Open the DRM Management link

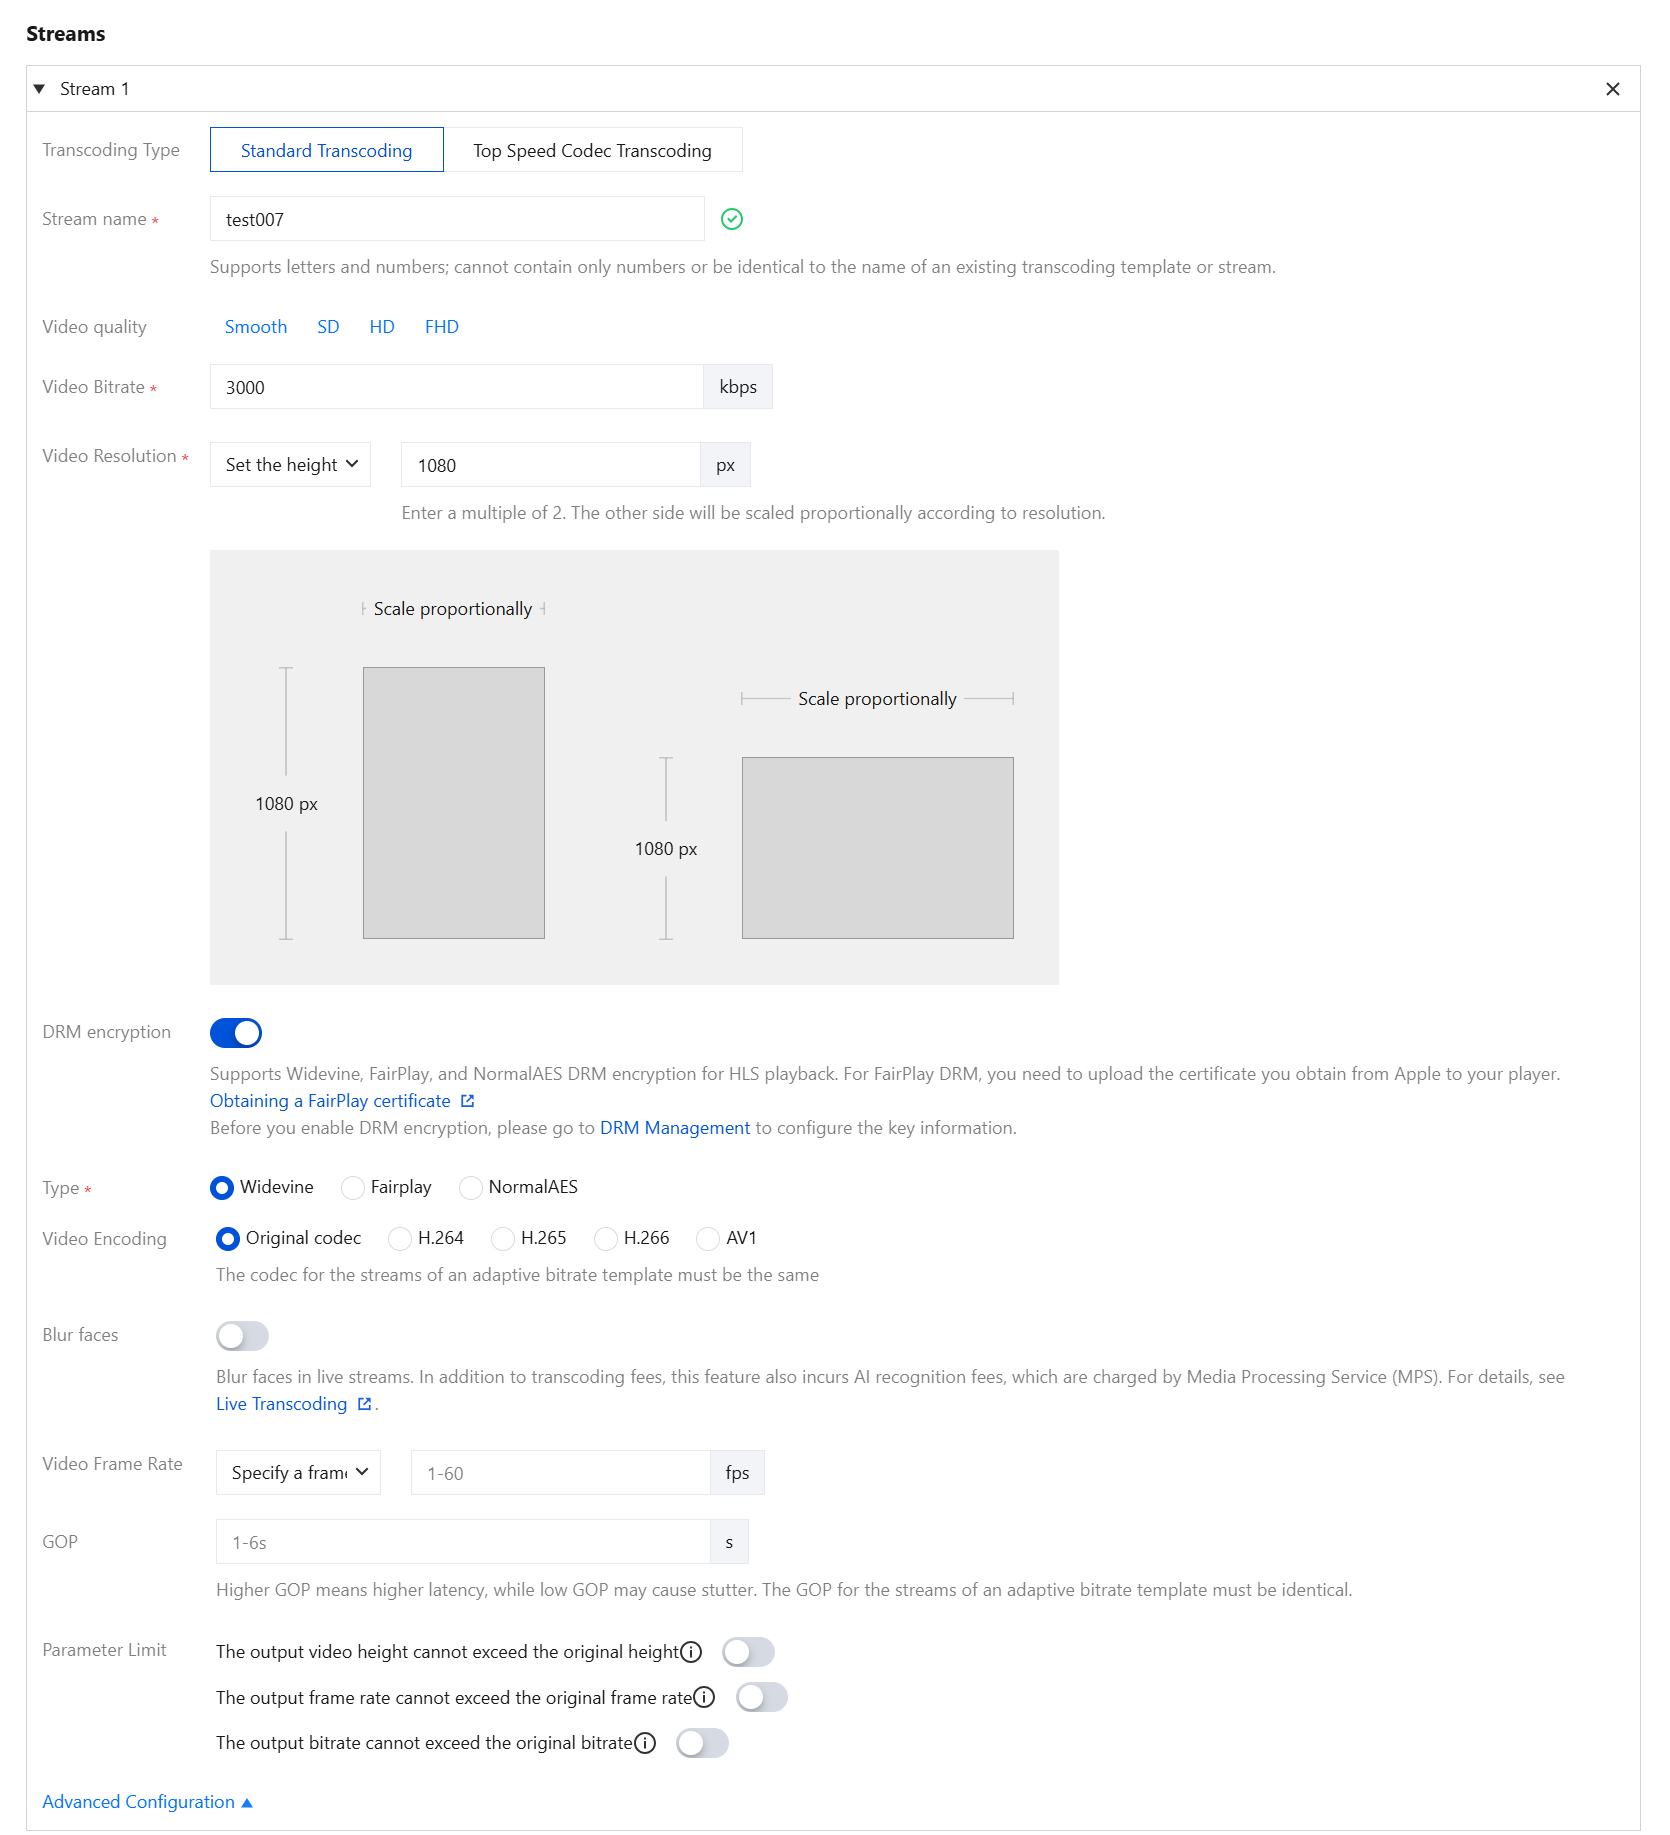pos(674,1128)
